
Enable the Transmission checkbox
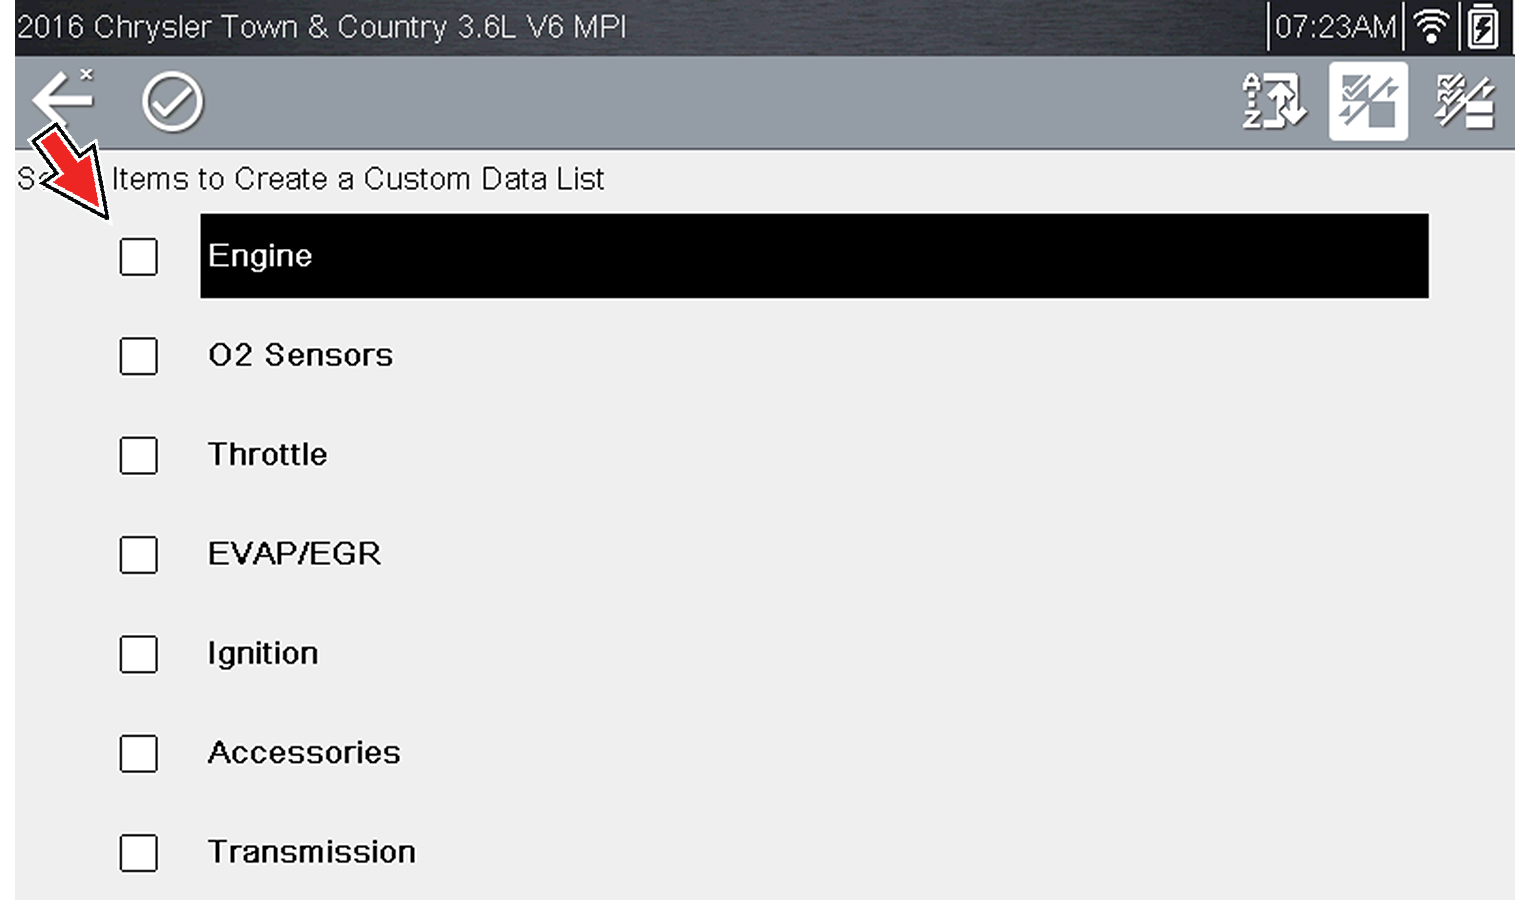(138, 853)
